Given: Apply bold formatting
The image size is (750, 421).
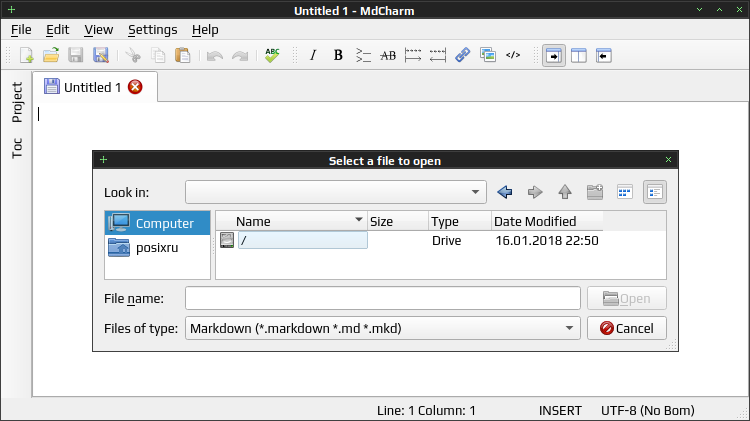Looking at the screenshot, I should click(338, 55).
